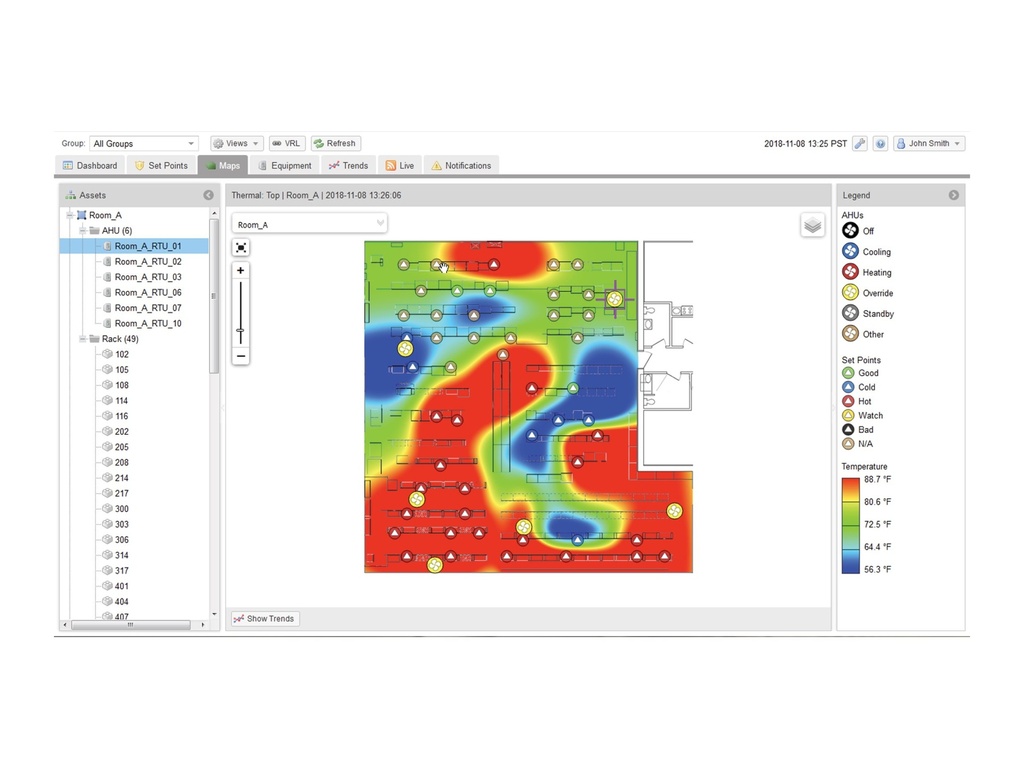Click the fit-to-view icon beside the map
Viewport: 1024px width, 768px height.
(240, 247)
